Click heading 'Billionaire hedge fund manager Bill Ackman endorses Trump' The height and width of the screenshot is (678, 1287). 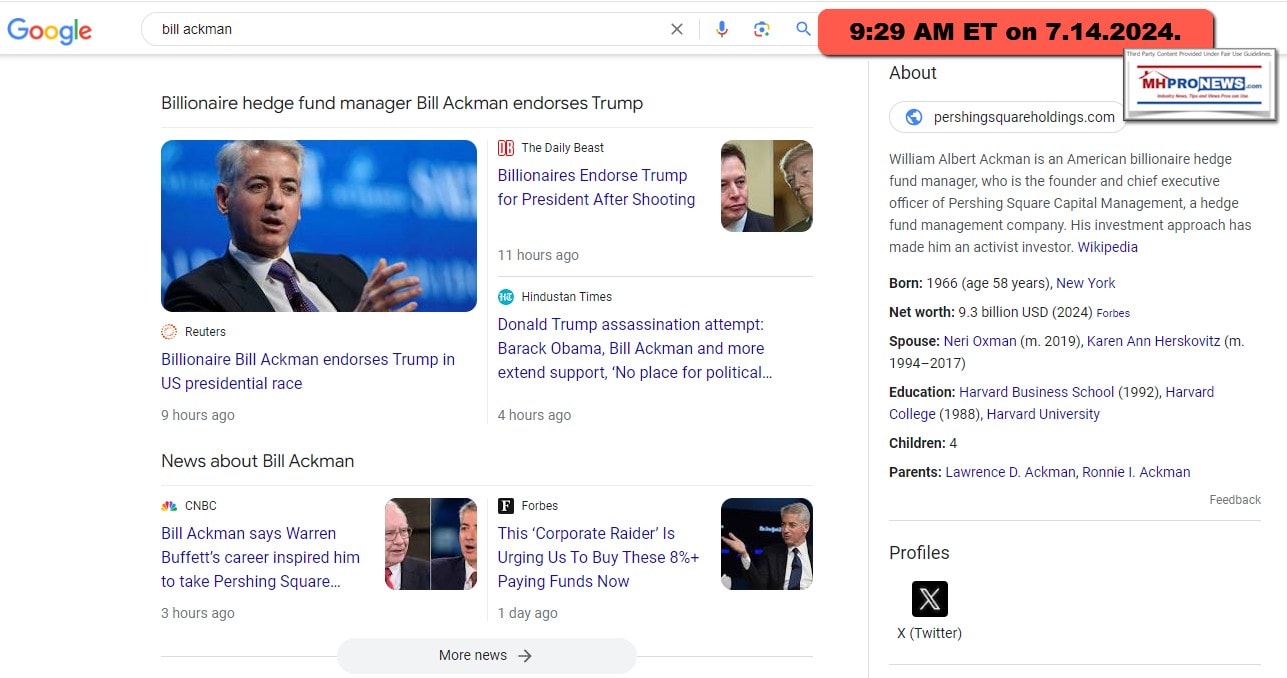402,103
